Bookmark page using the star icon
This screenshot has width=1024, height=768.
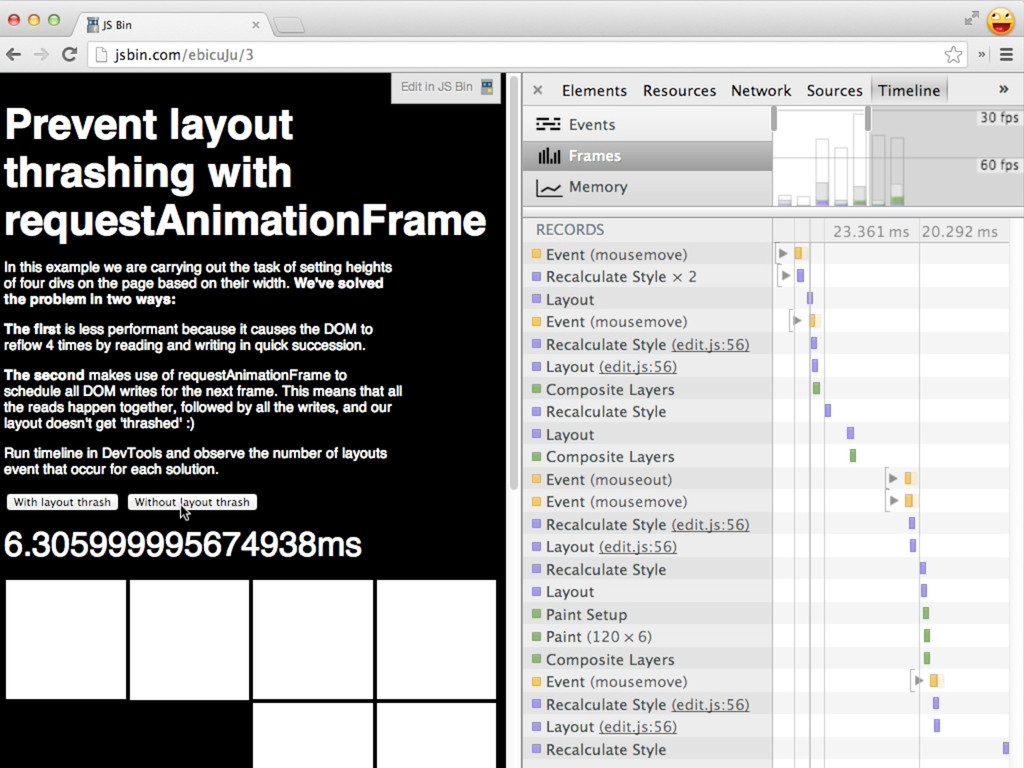[953, 55]
